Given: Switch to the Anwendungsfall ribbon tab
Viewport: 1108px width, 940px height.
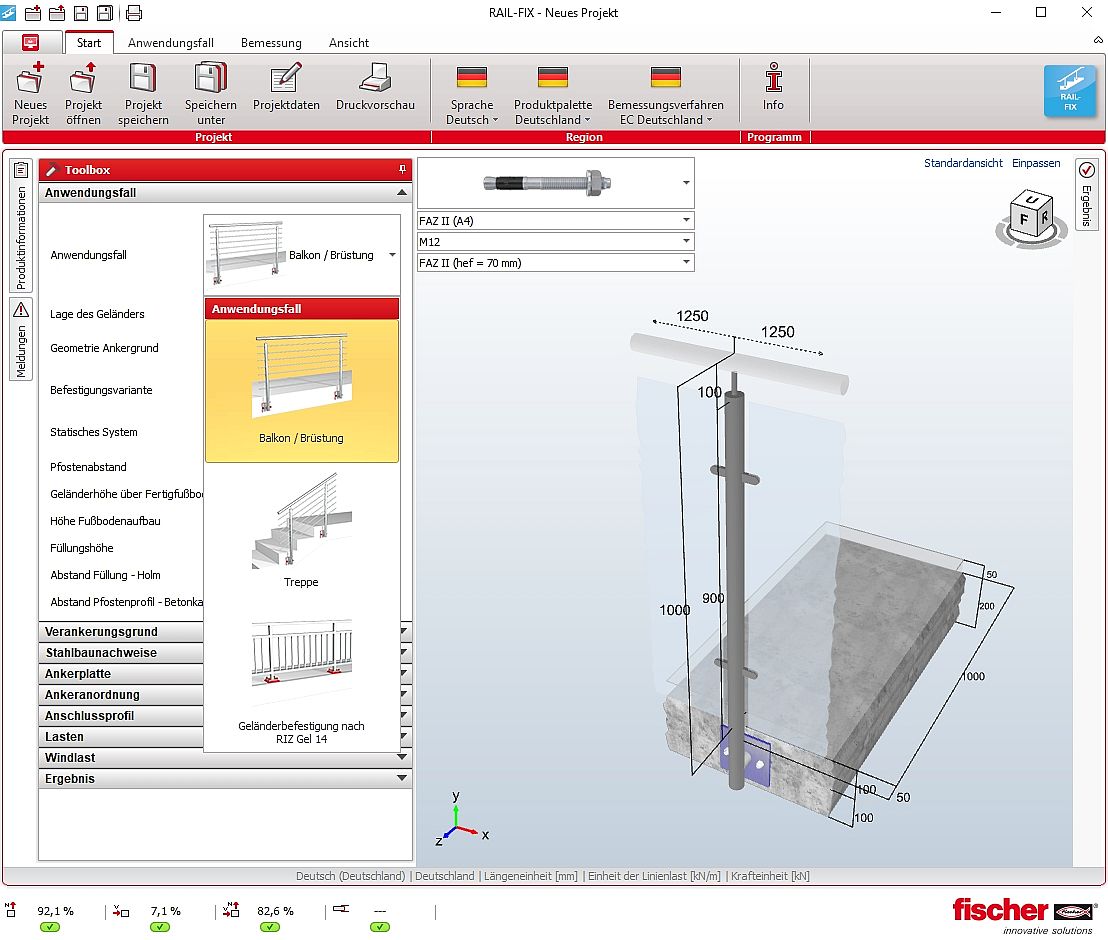Looking at the screenshot, I should point(171,42).
